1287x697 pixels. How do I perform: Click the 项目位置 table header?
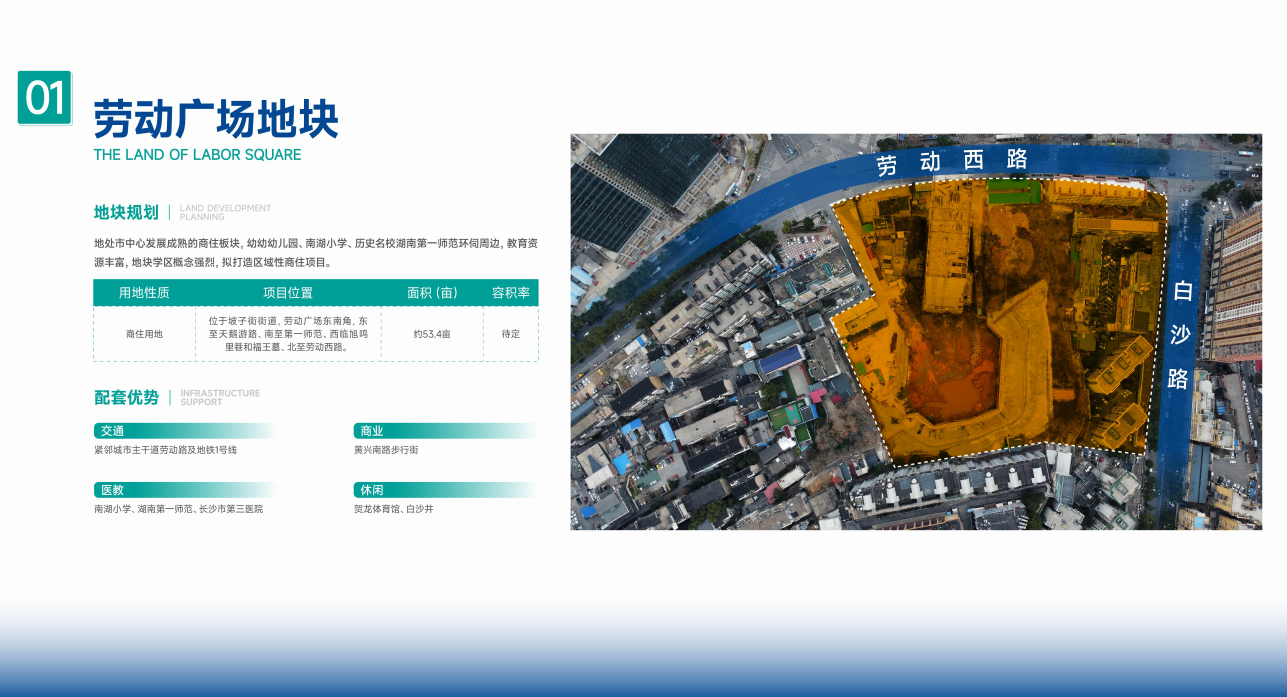[x=288, y=293]
